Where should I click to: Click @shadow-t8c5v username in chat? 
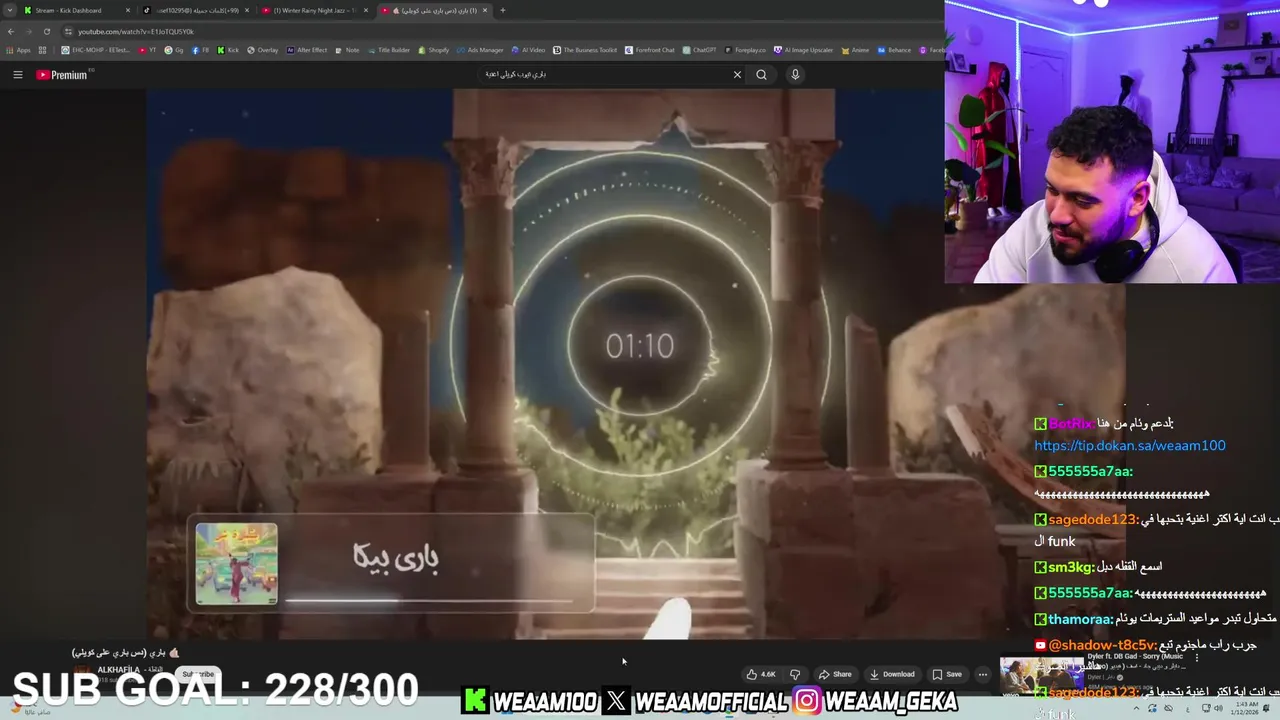[x=1102, y=645]
